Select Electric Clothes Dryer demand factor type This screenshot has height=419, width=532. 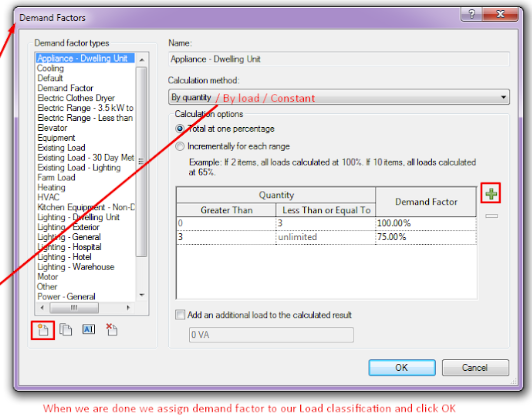pos(76,98)
